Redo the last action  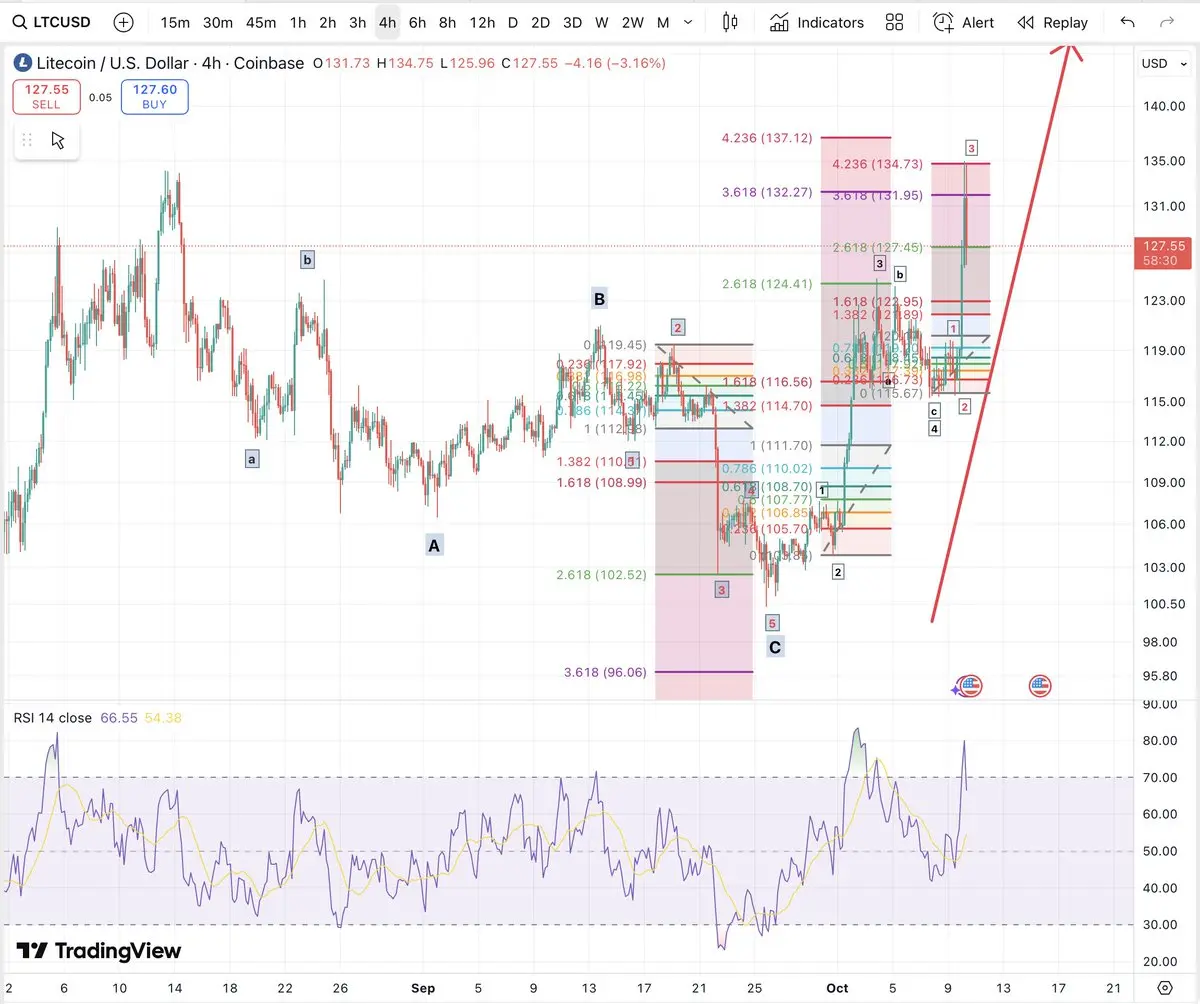pyautogui.click(x=1166, y=22)
